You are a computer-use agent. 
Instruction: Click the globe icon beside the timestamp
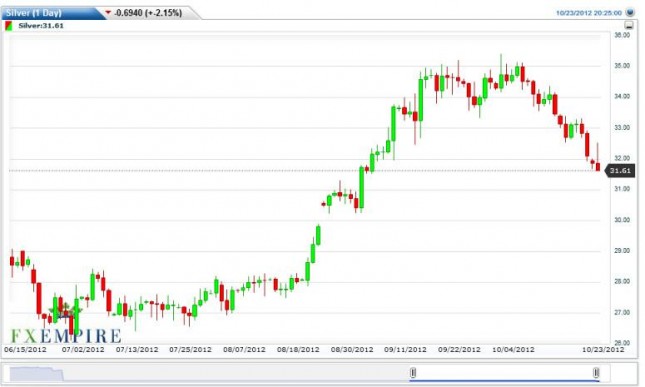point(630,12)
